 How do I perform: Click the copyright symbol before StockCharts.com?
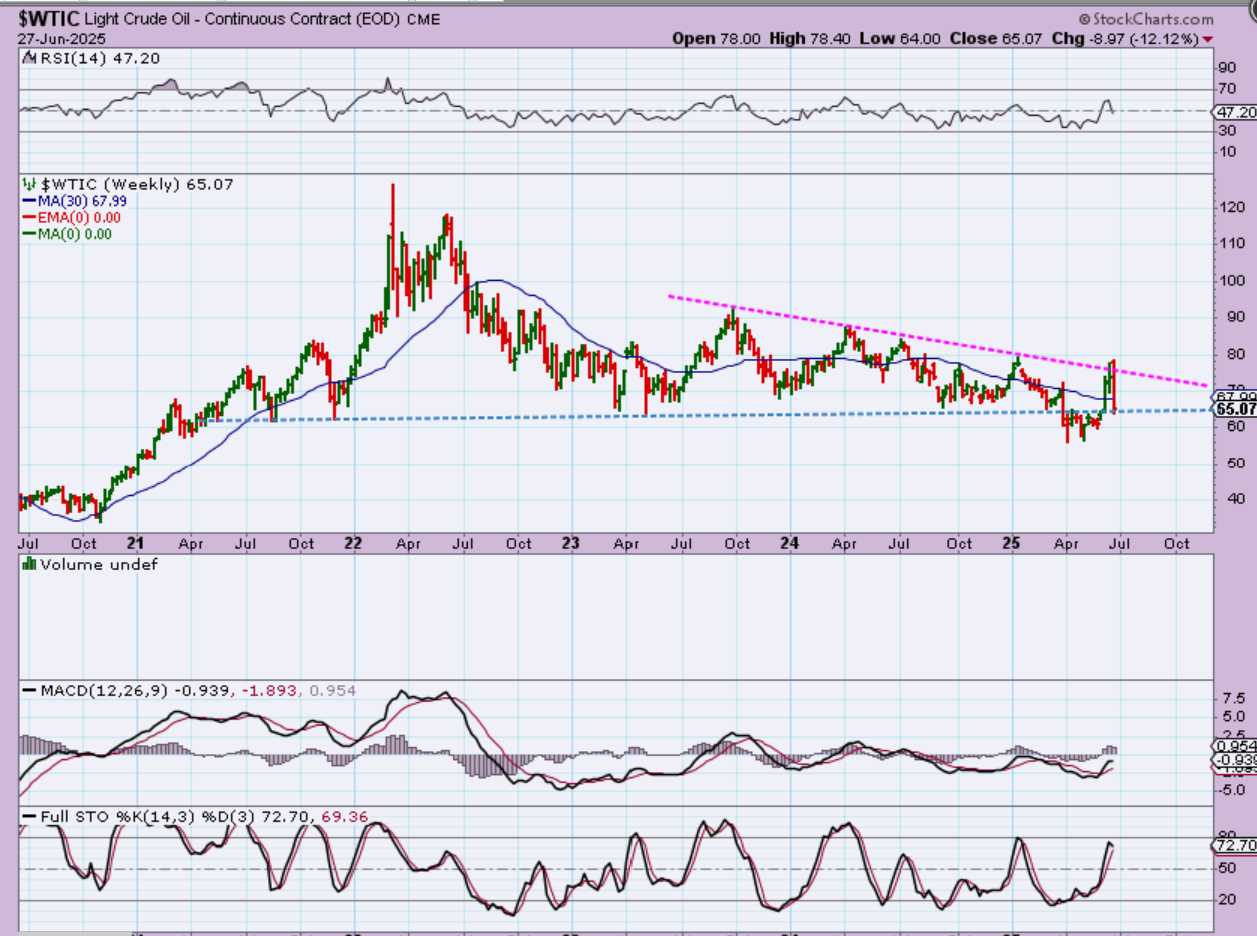point(1085,19)
